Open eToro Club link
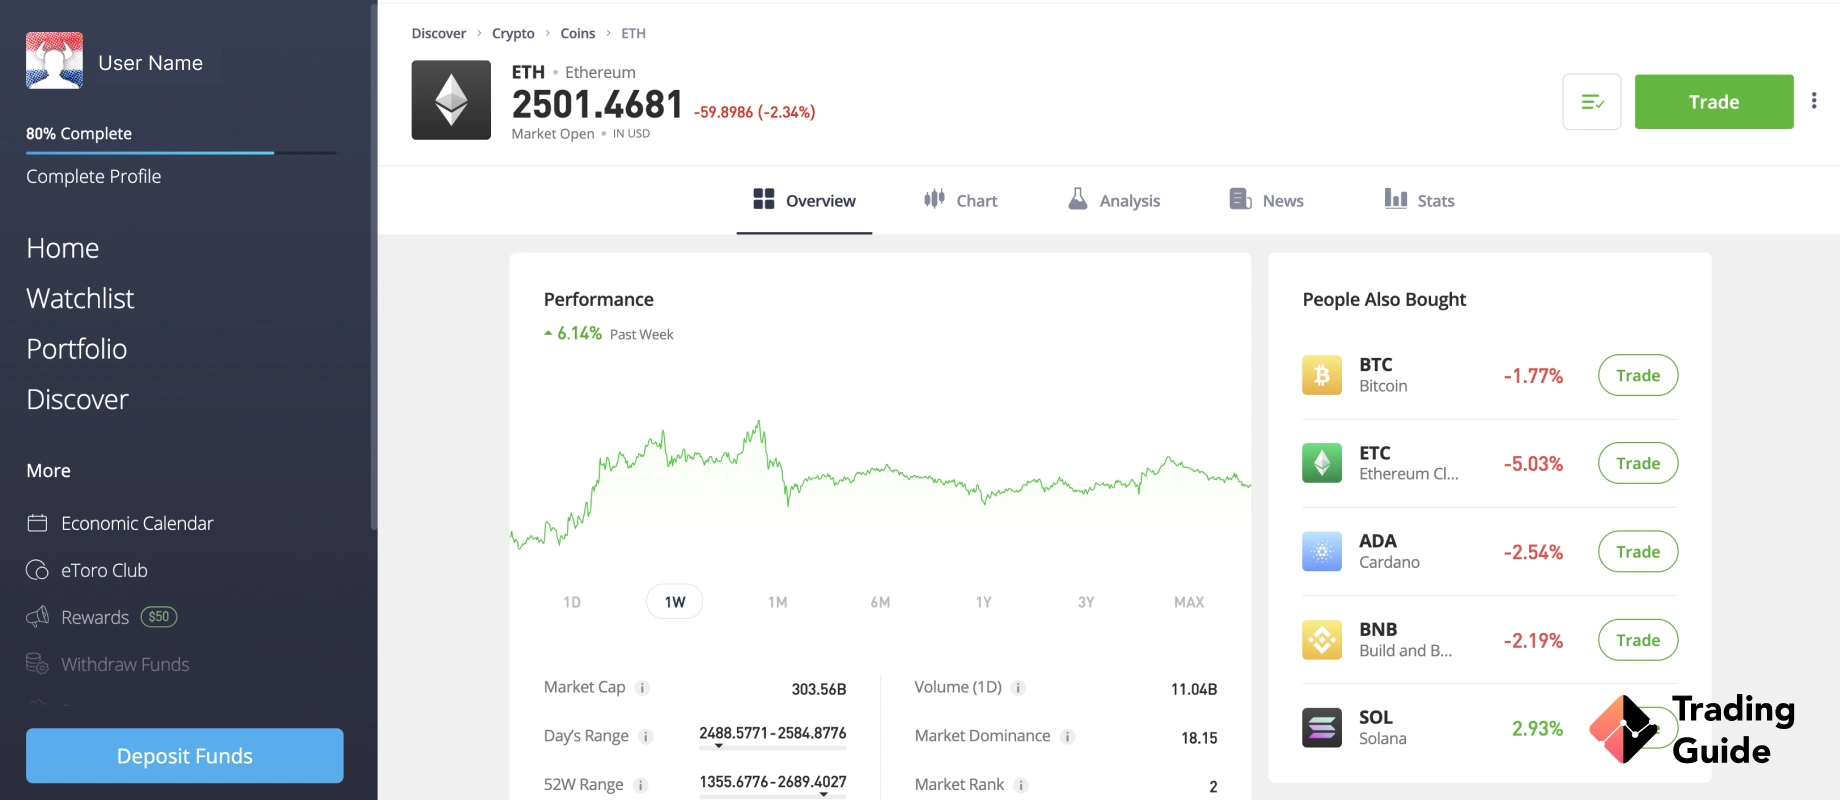1840x800 pixels. coord(104,570)
